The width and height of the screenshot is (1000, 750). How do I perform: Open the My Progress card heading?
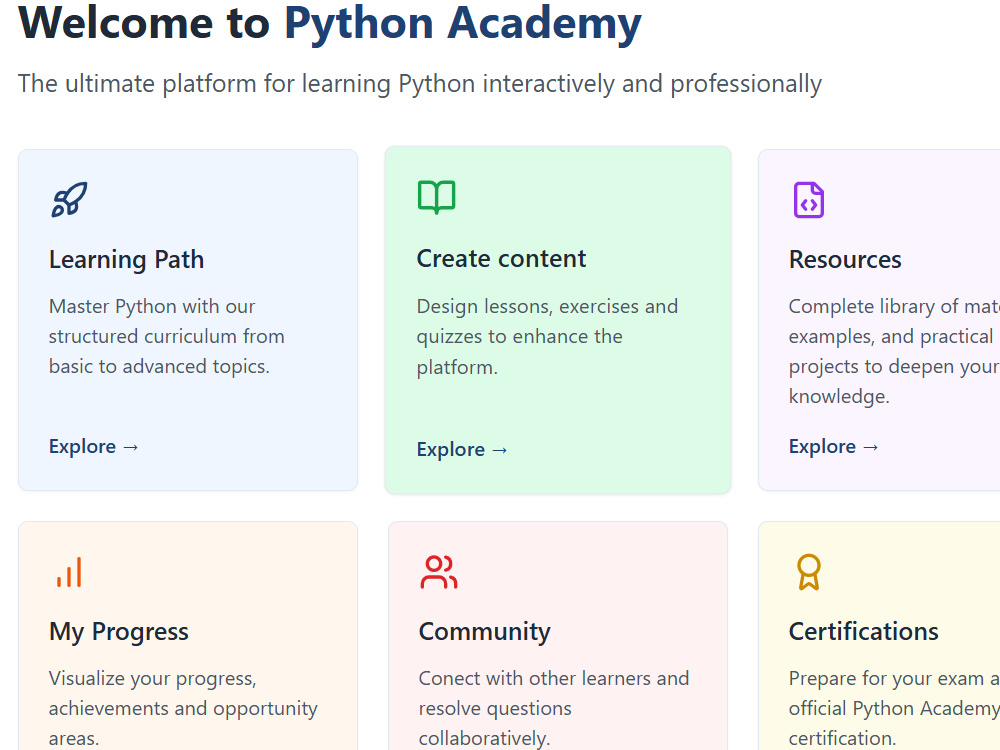[119, 631]
